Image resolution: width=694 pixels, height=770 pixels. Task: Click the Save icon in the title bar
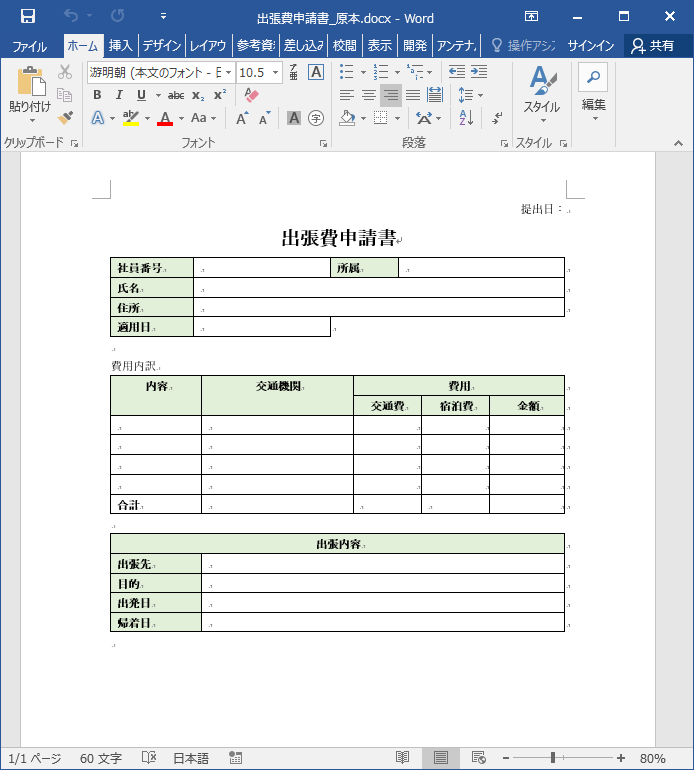coord(28,17)
